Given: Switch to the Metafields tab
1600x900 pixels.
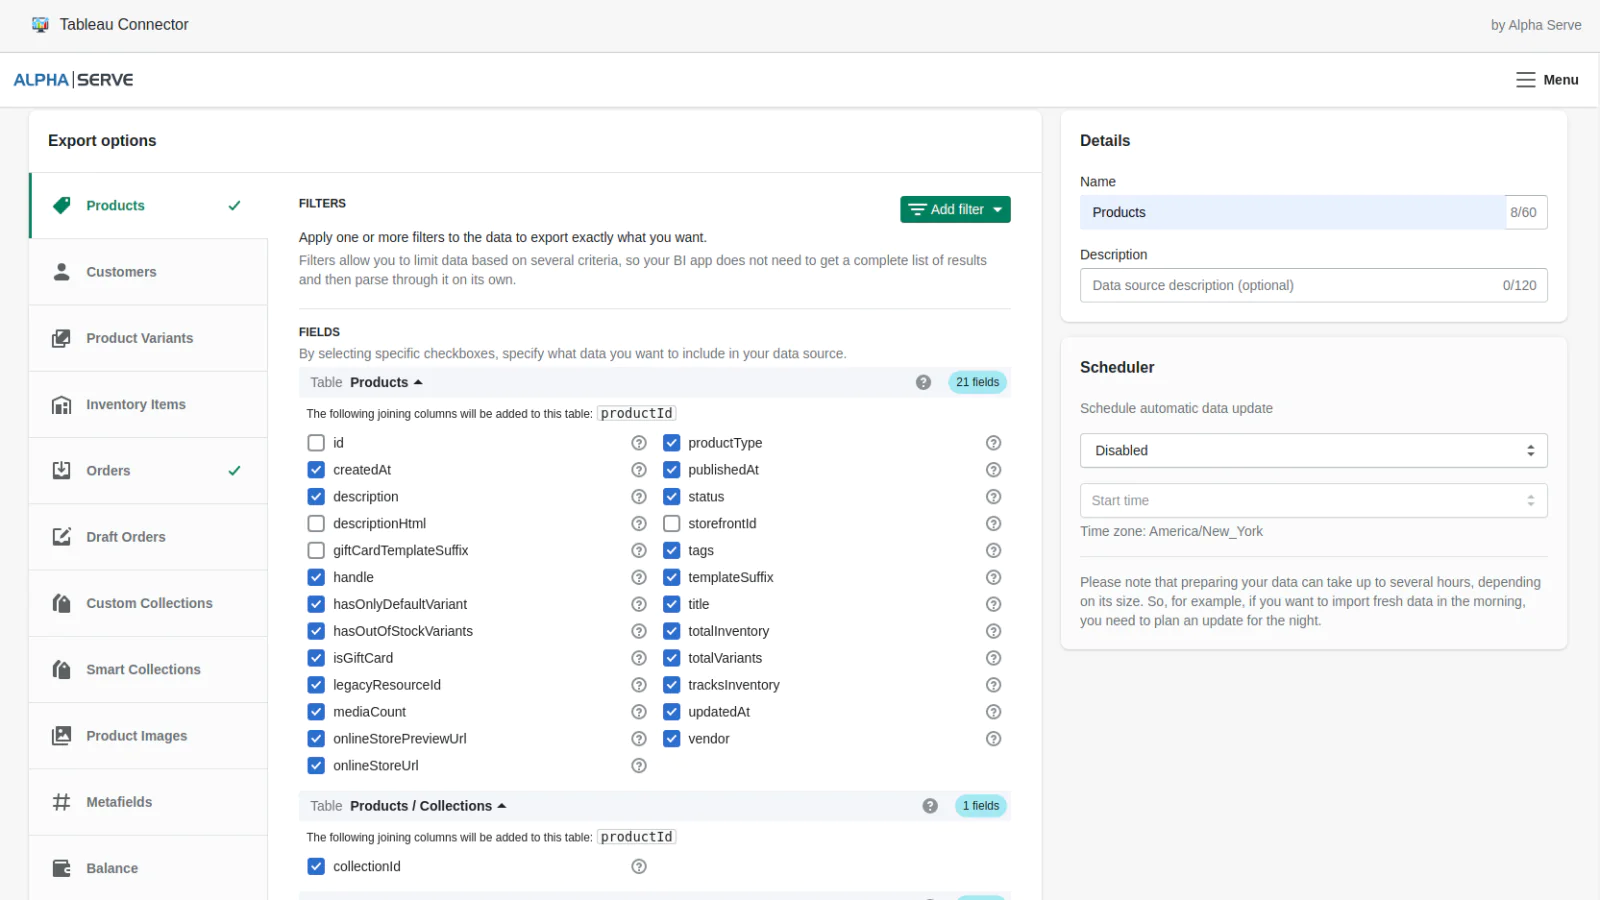Looking at the screenshot, I should tap(148, 802).
